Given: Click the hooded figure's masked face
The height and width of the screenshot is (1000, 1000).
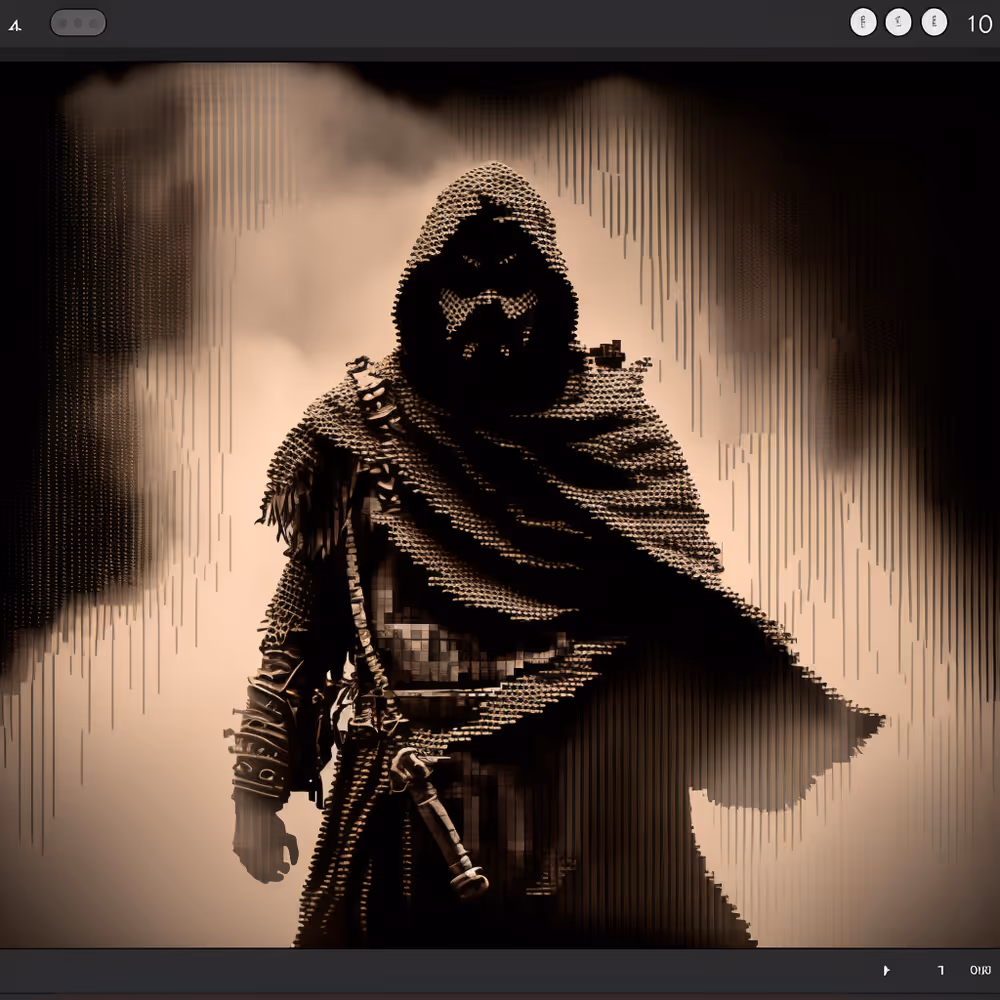Looking at the screenshot, I should coord(487,310).
